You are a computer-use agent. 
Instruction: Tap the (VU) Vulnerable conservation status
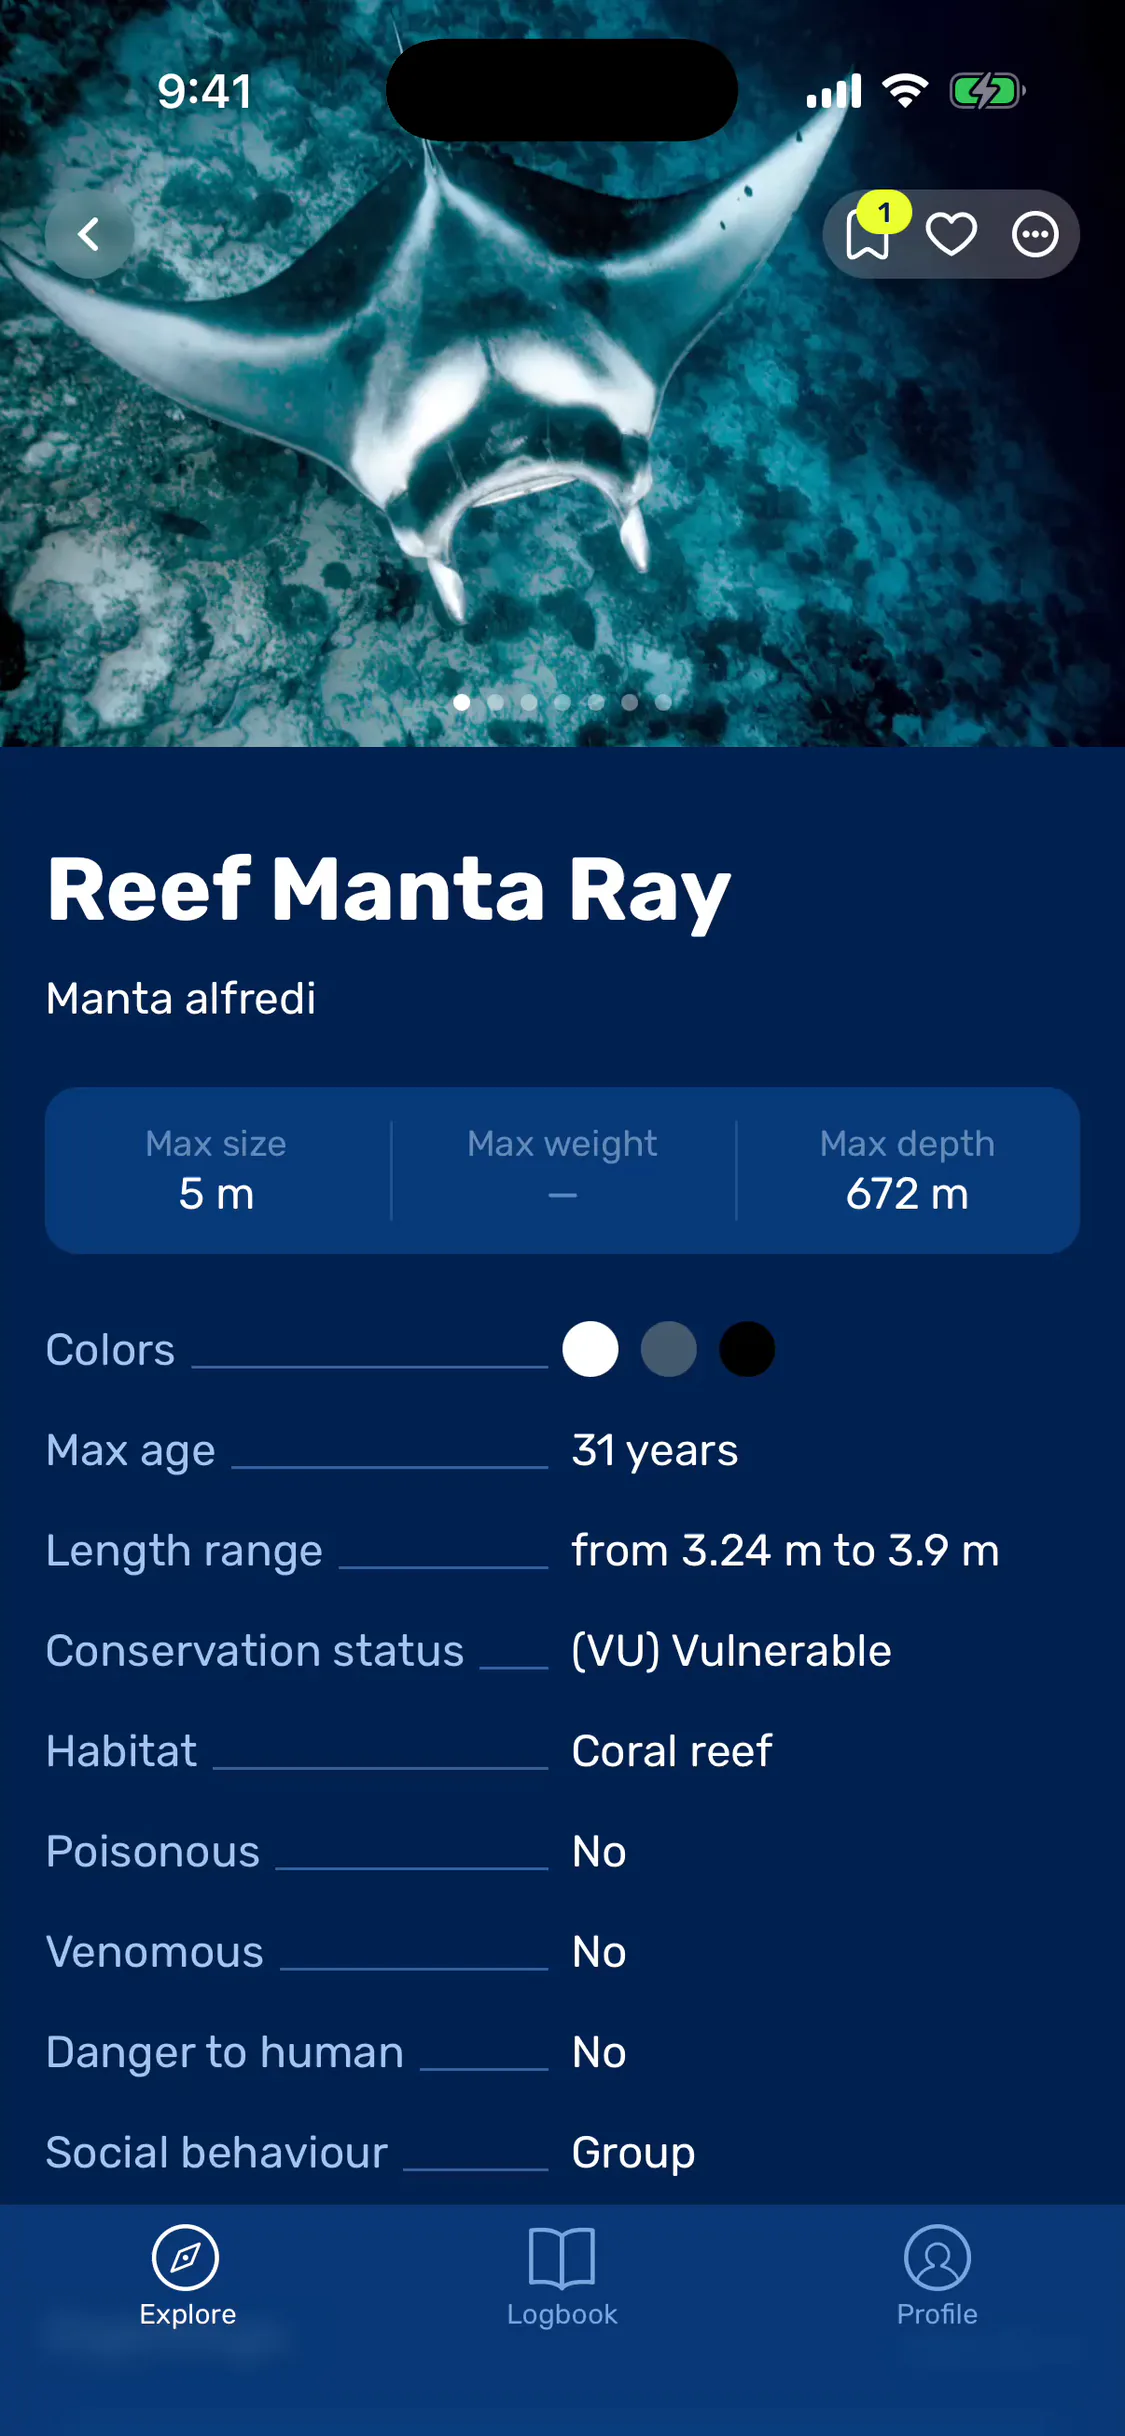[x=731, y=1651]
